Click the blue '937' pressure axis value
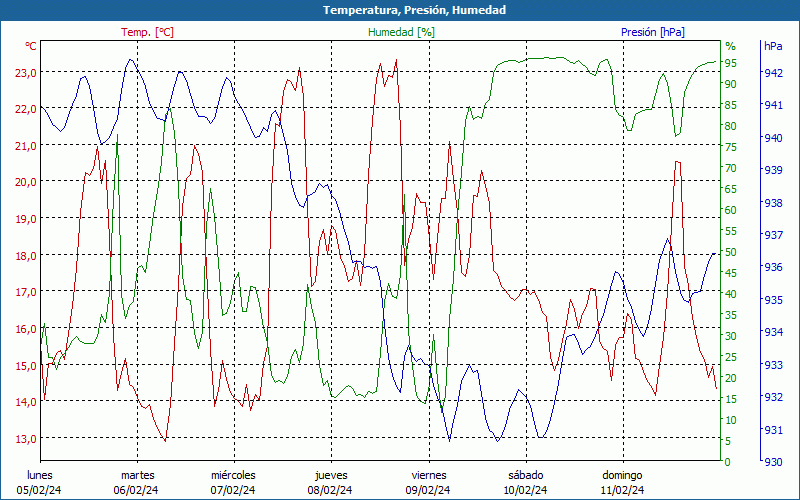Image resolution: width=800 pixels, height=500 pixels. click(x=773, y=235)
